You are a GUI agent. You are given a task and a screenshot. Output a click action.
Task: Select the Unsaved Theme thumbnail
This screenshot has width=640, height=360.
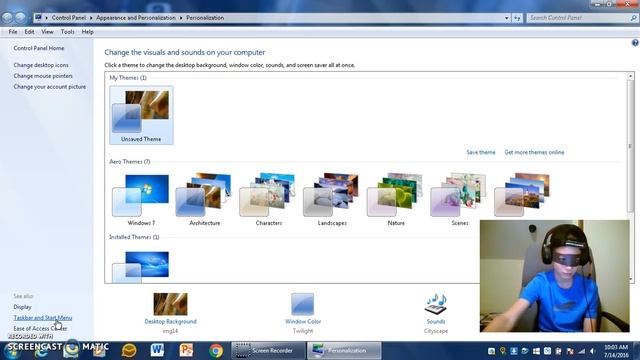point(141,115)
